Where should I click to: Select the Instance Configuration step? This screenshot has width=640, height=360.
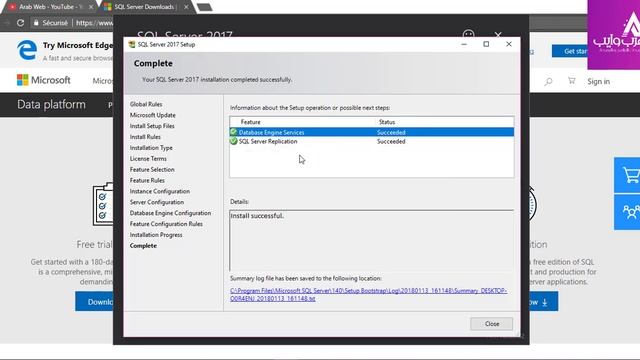pos(160,191)
